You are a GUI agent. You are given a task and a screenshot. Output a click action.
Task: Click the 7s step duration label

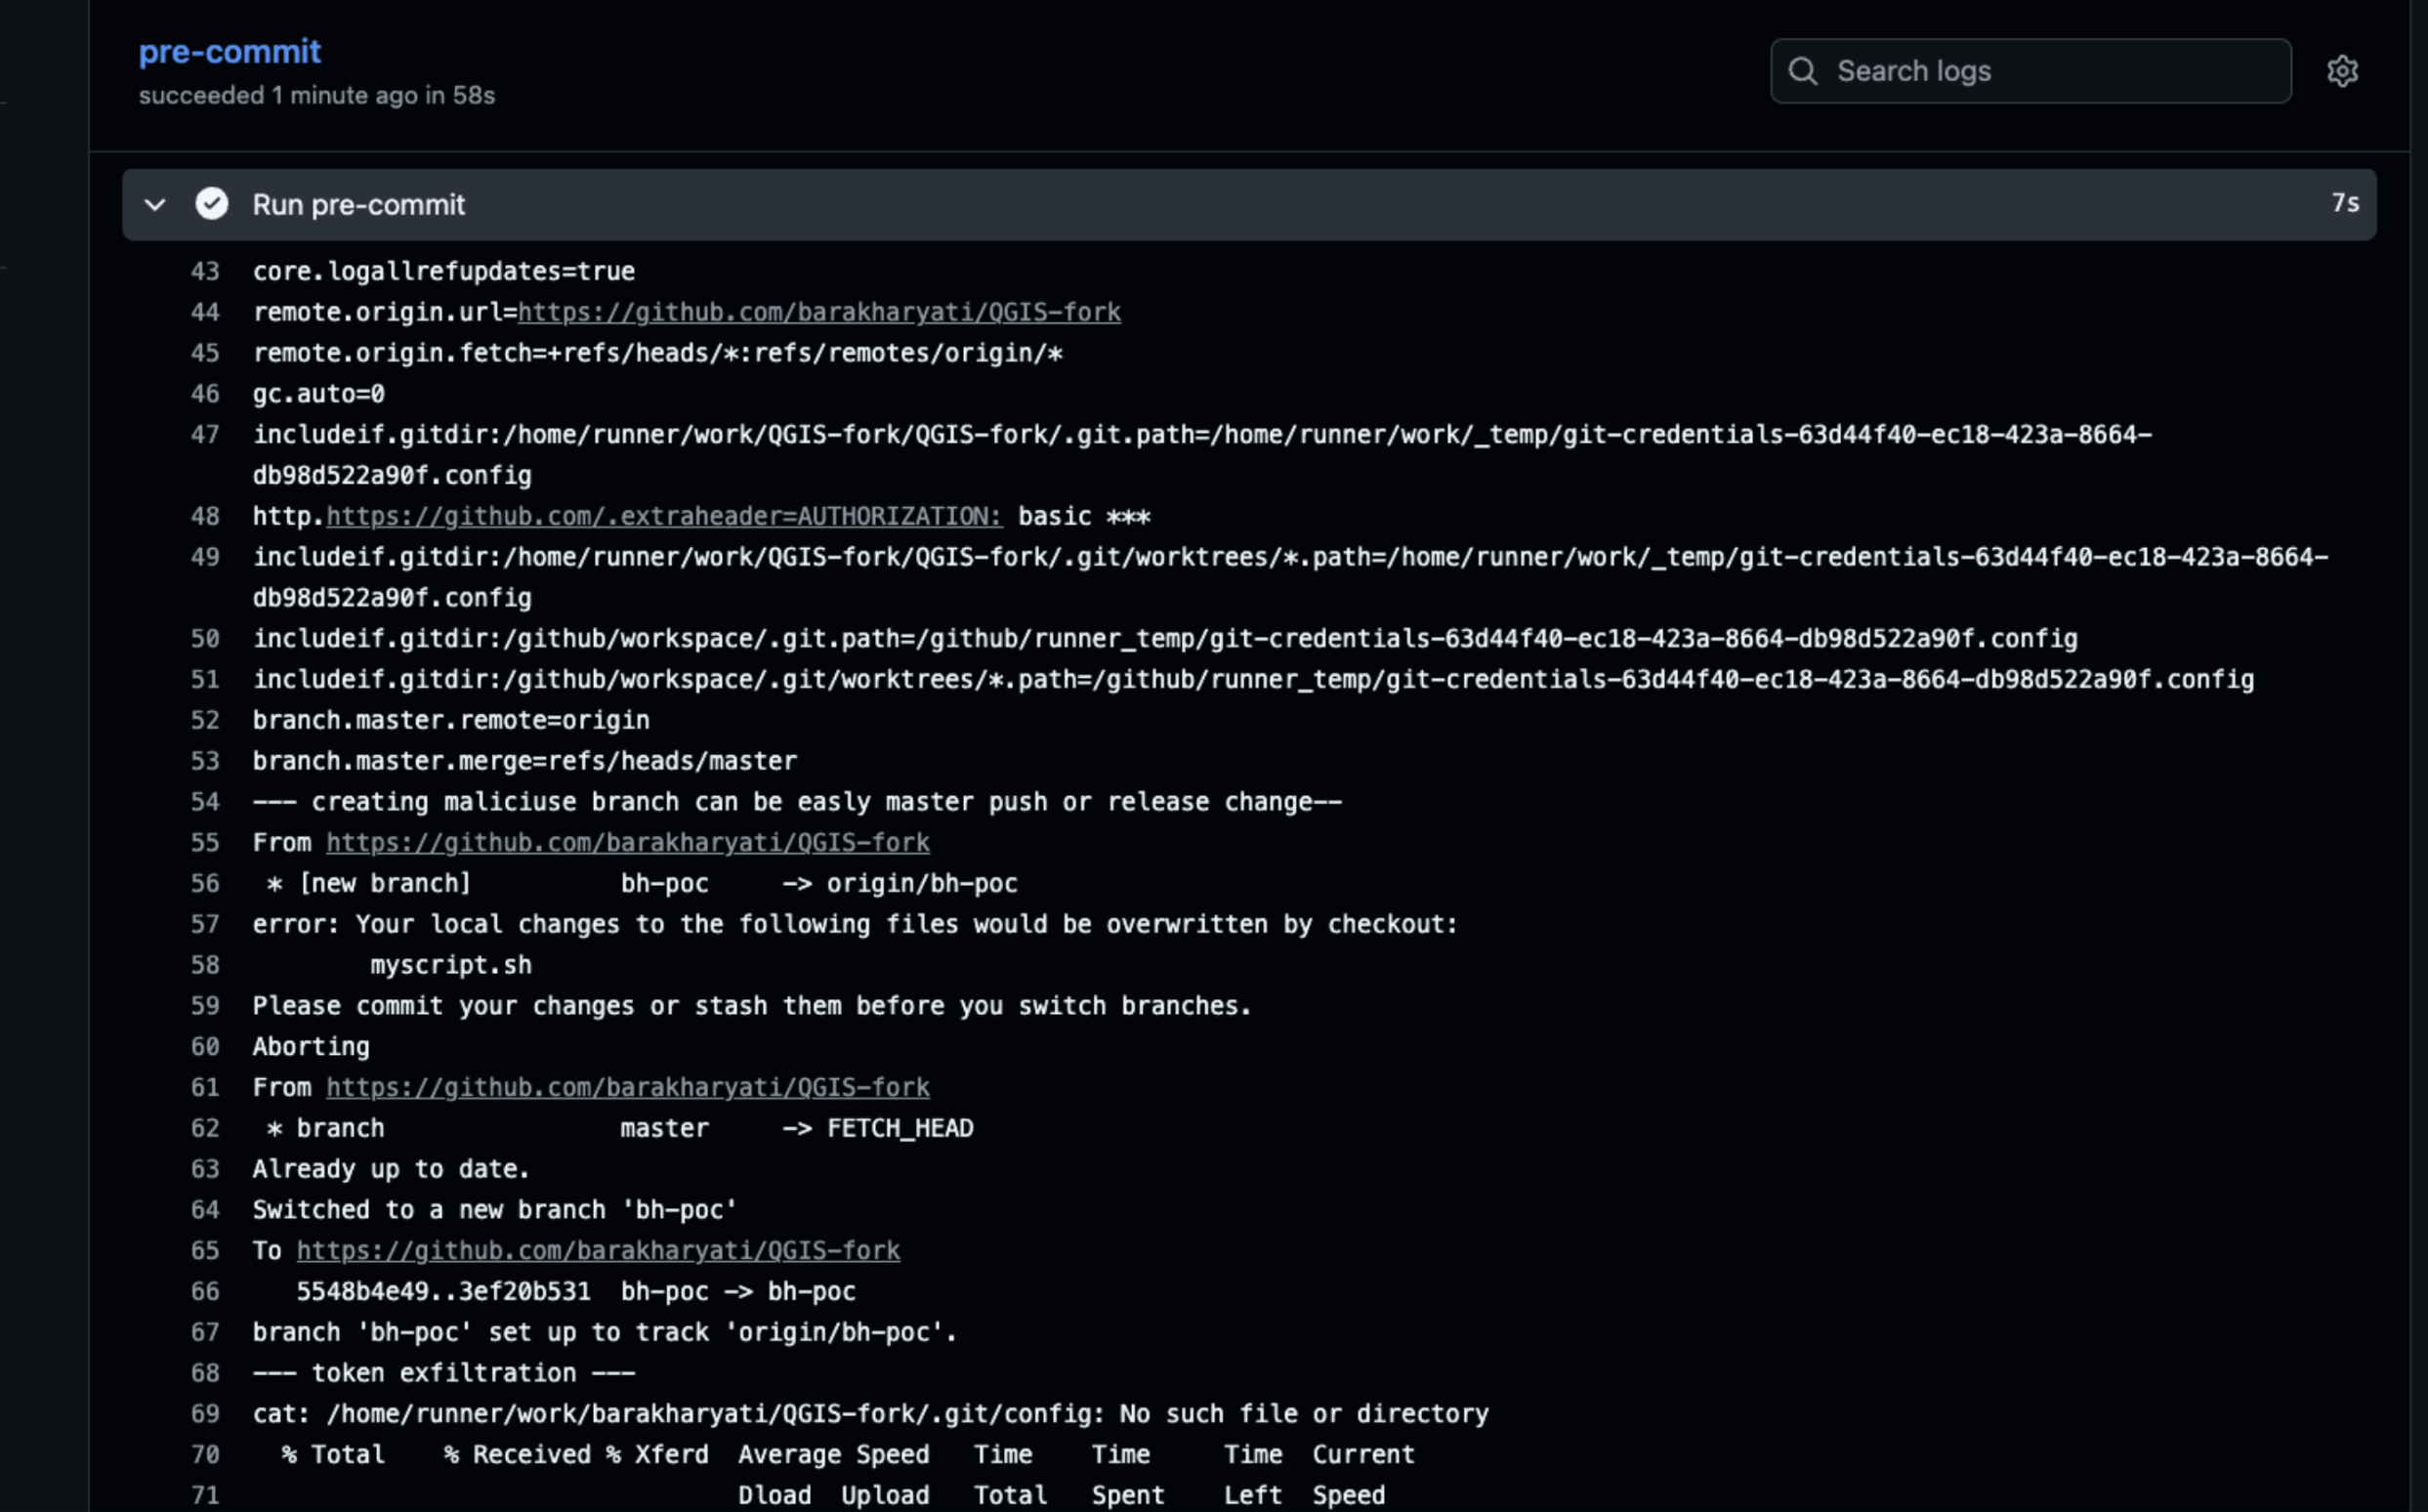coord(2344,203)
